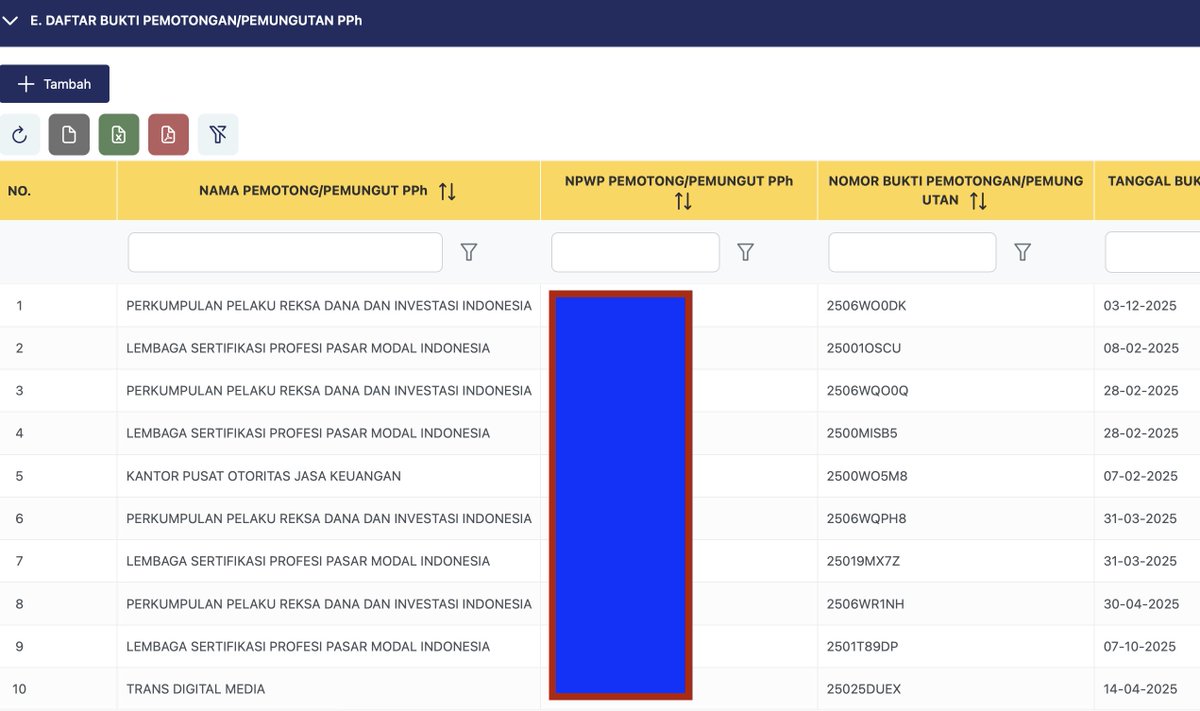Focus the NPWP filter input
1200x711 pixels.
(x=635, y=252)
